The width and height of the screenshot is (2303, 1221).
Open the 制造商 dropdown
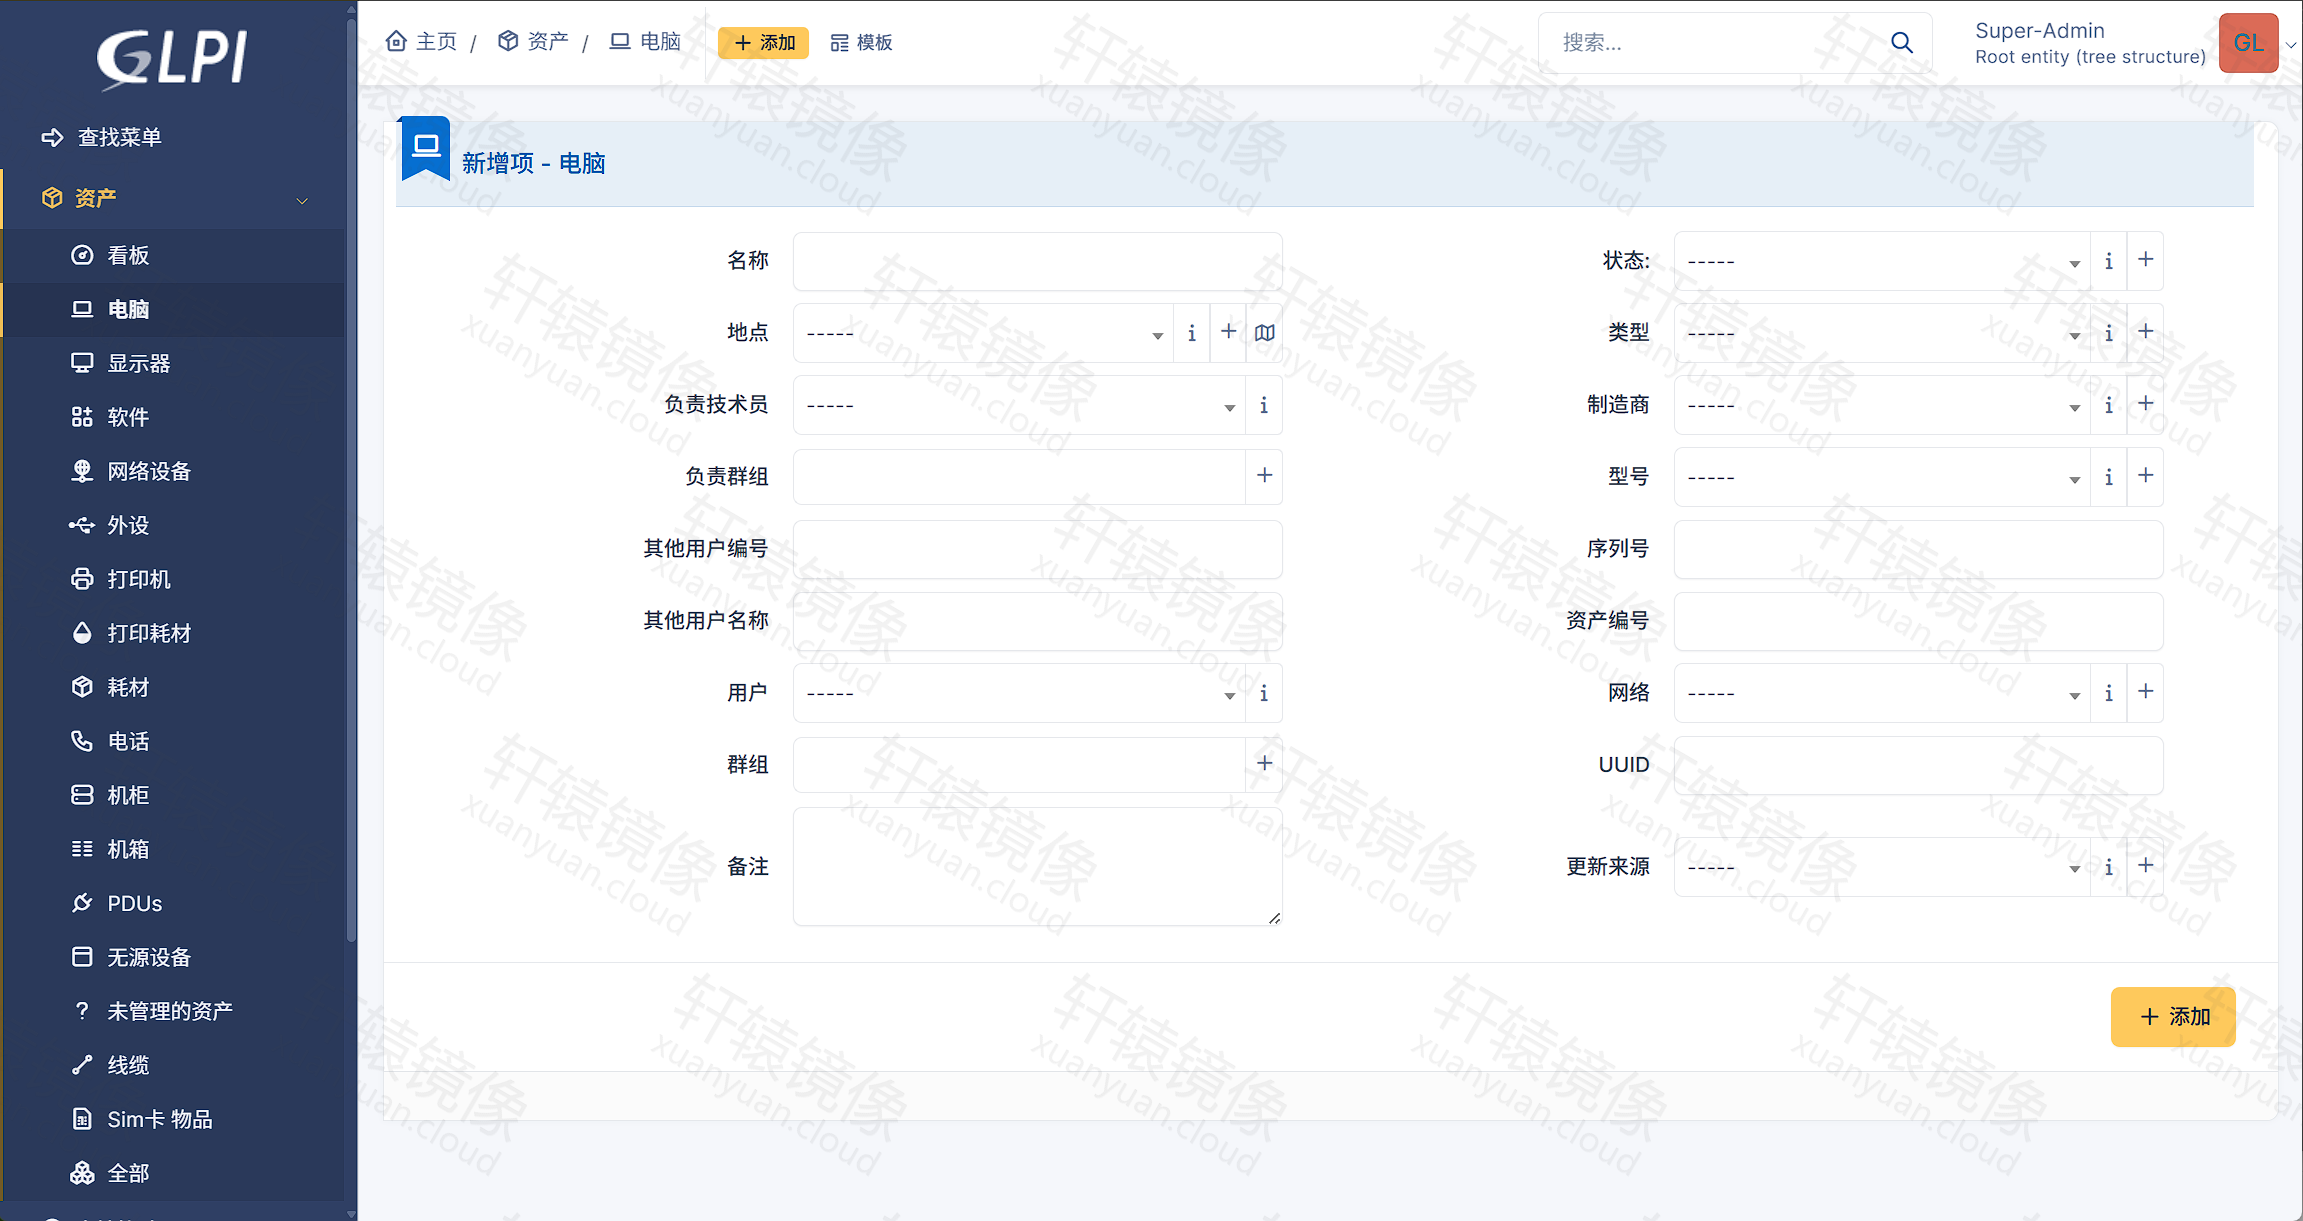[x=1882, y=405]
